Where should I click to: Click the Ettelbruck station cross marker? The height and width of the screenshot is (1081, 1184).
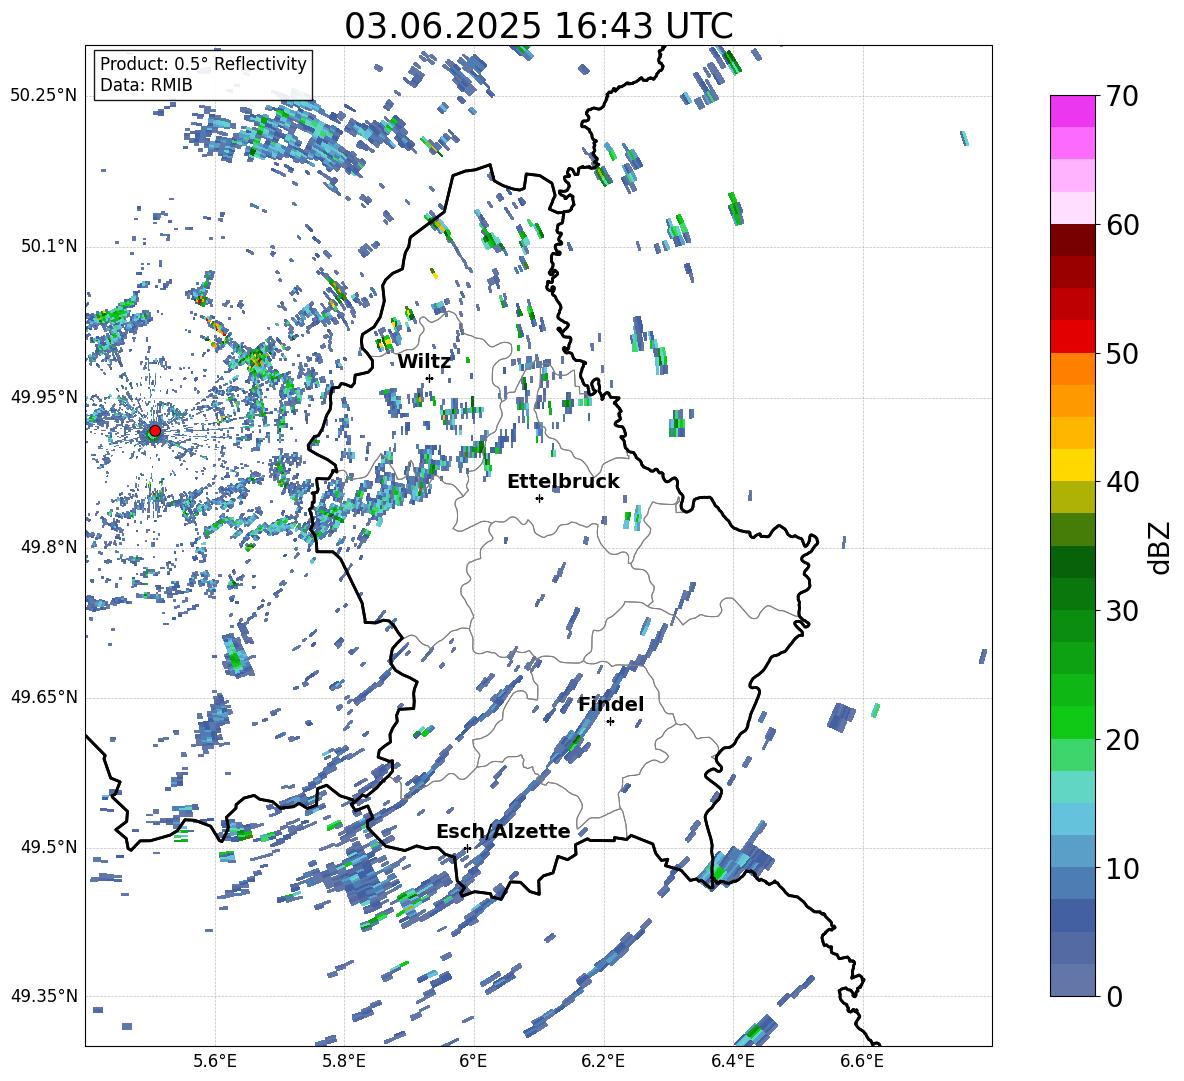click(539, 498)
